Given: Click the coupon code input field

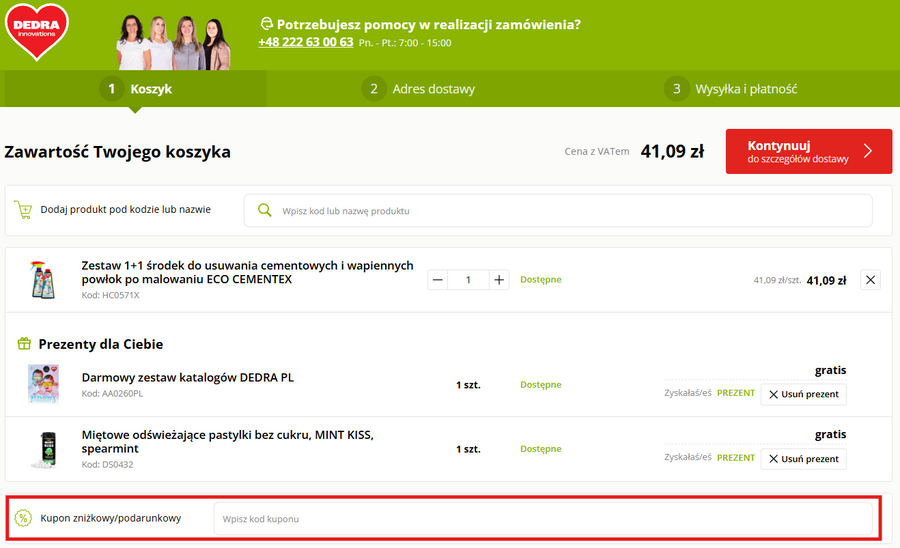Looking at the screenshot, I should point(542,519).
